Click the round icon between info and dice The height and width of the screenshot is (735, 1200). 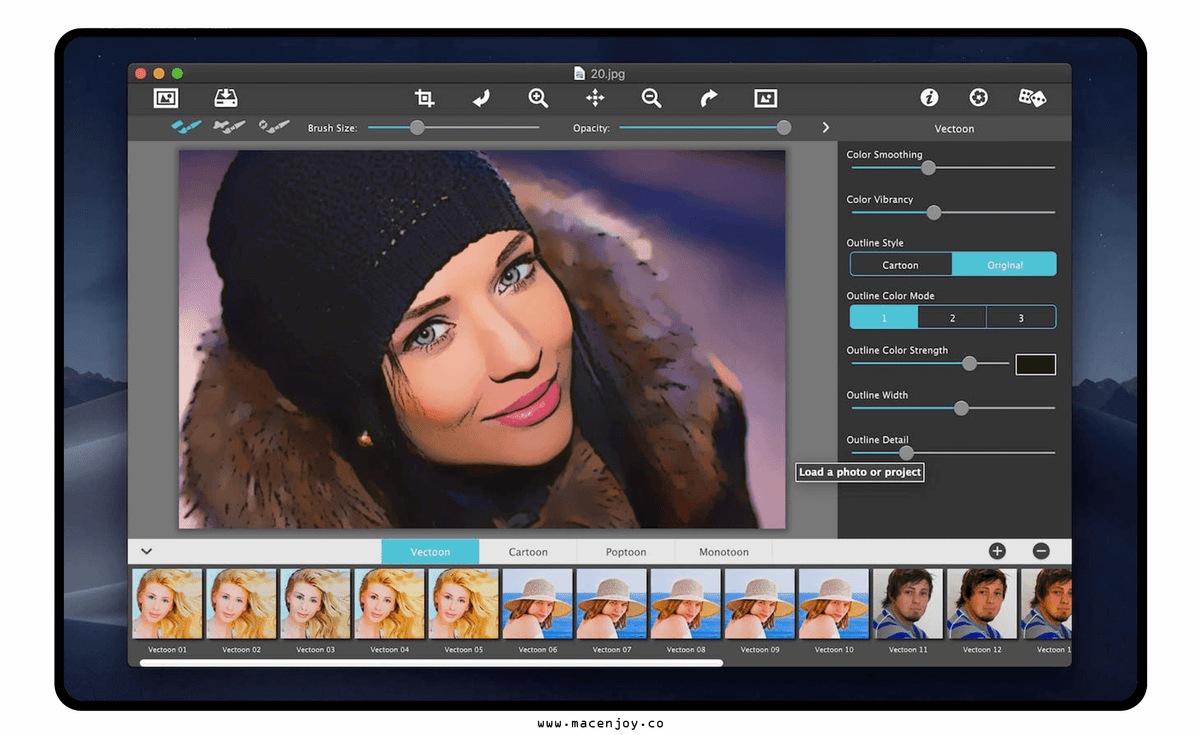click(979, 97)
